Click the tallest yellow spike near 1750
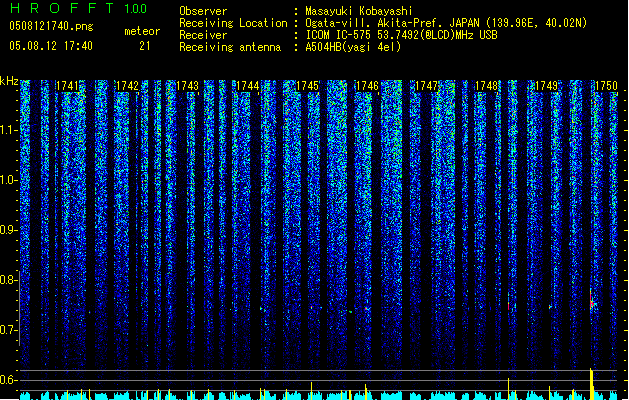 click(591, 384)
